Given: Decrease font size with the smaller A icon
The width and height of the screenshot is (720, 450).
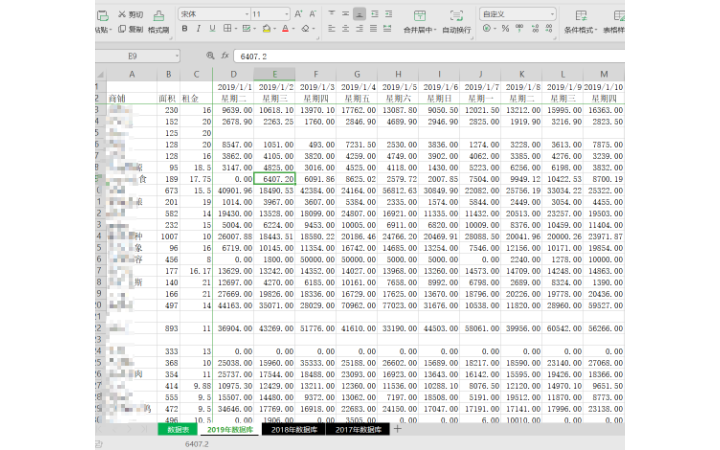Looking at the screenshot, I should [312, 14].
